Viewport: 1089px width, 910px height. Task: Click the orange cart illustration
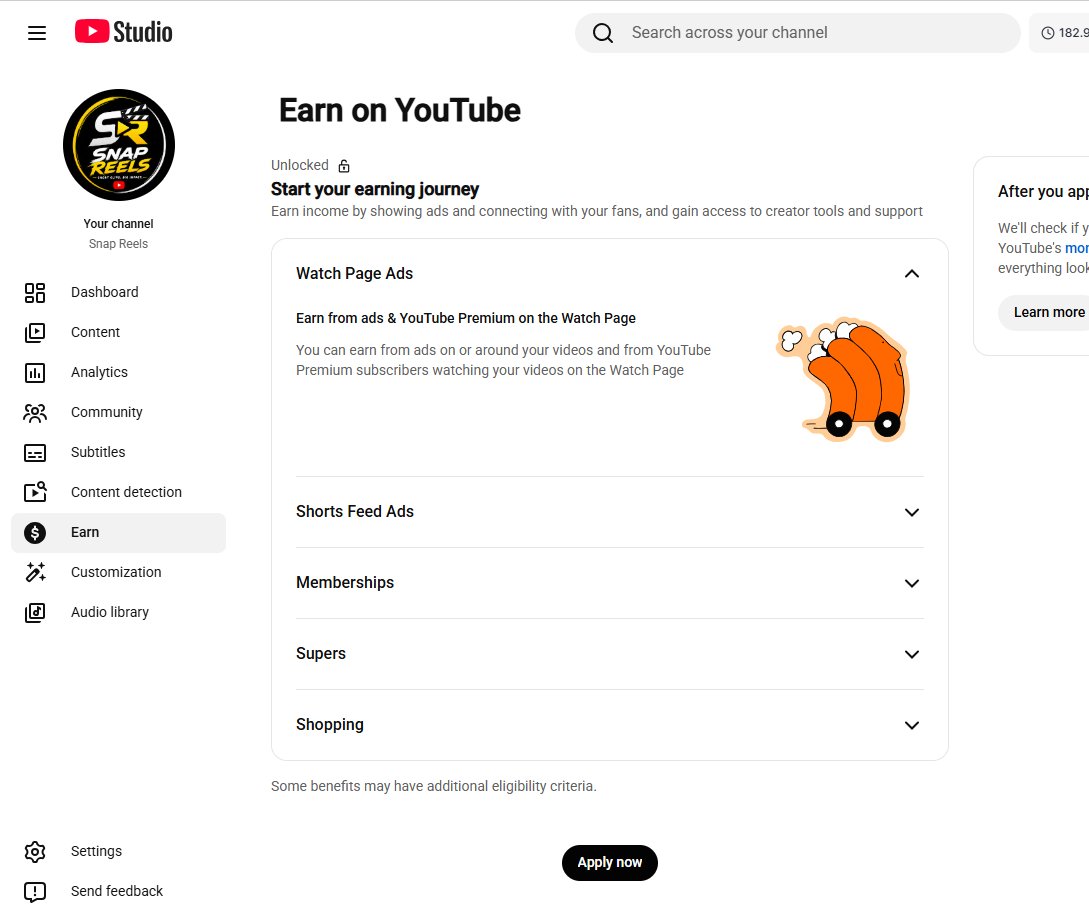[x=842, y=379]
